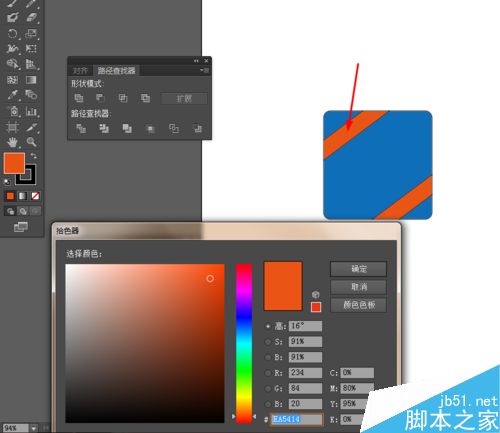Image resolution: width=500 pixels, height=433 pixels.
Task: Select the Mesh tool
Action: click(x=12, y=80)
